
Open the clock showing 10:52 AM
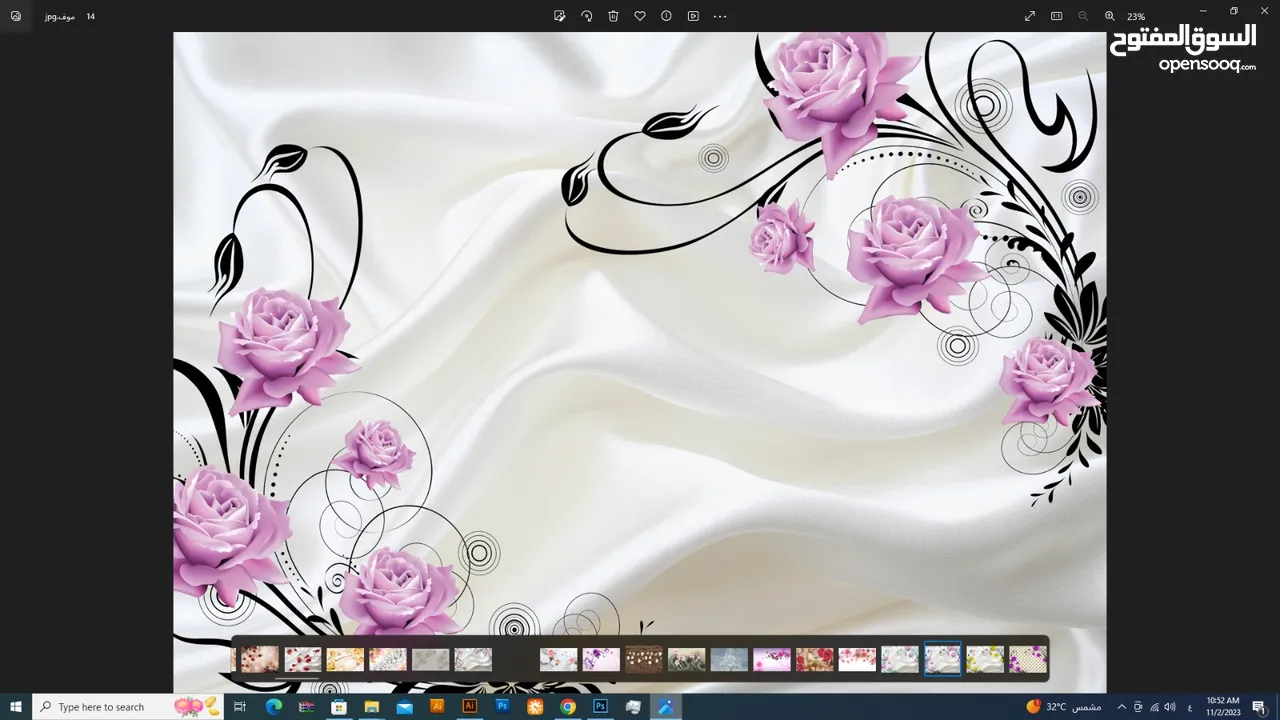point(1223,707)
